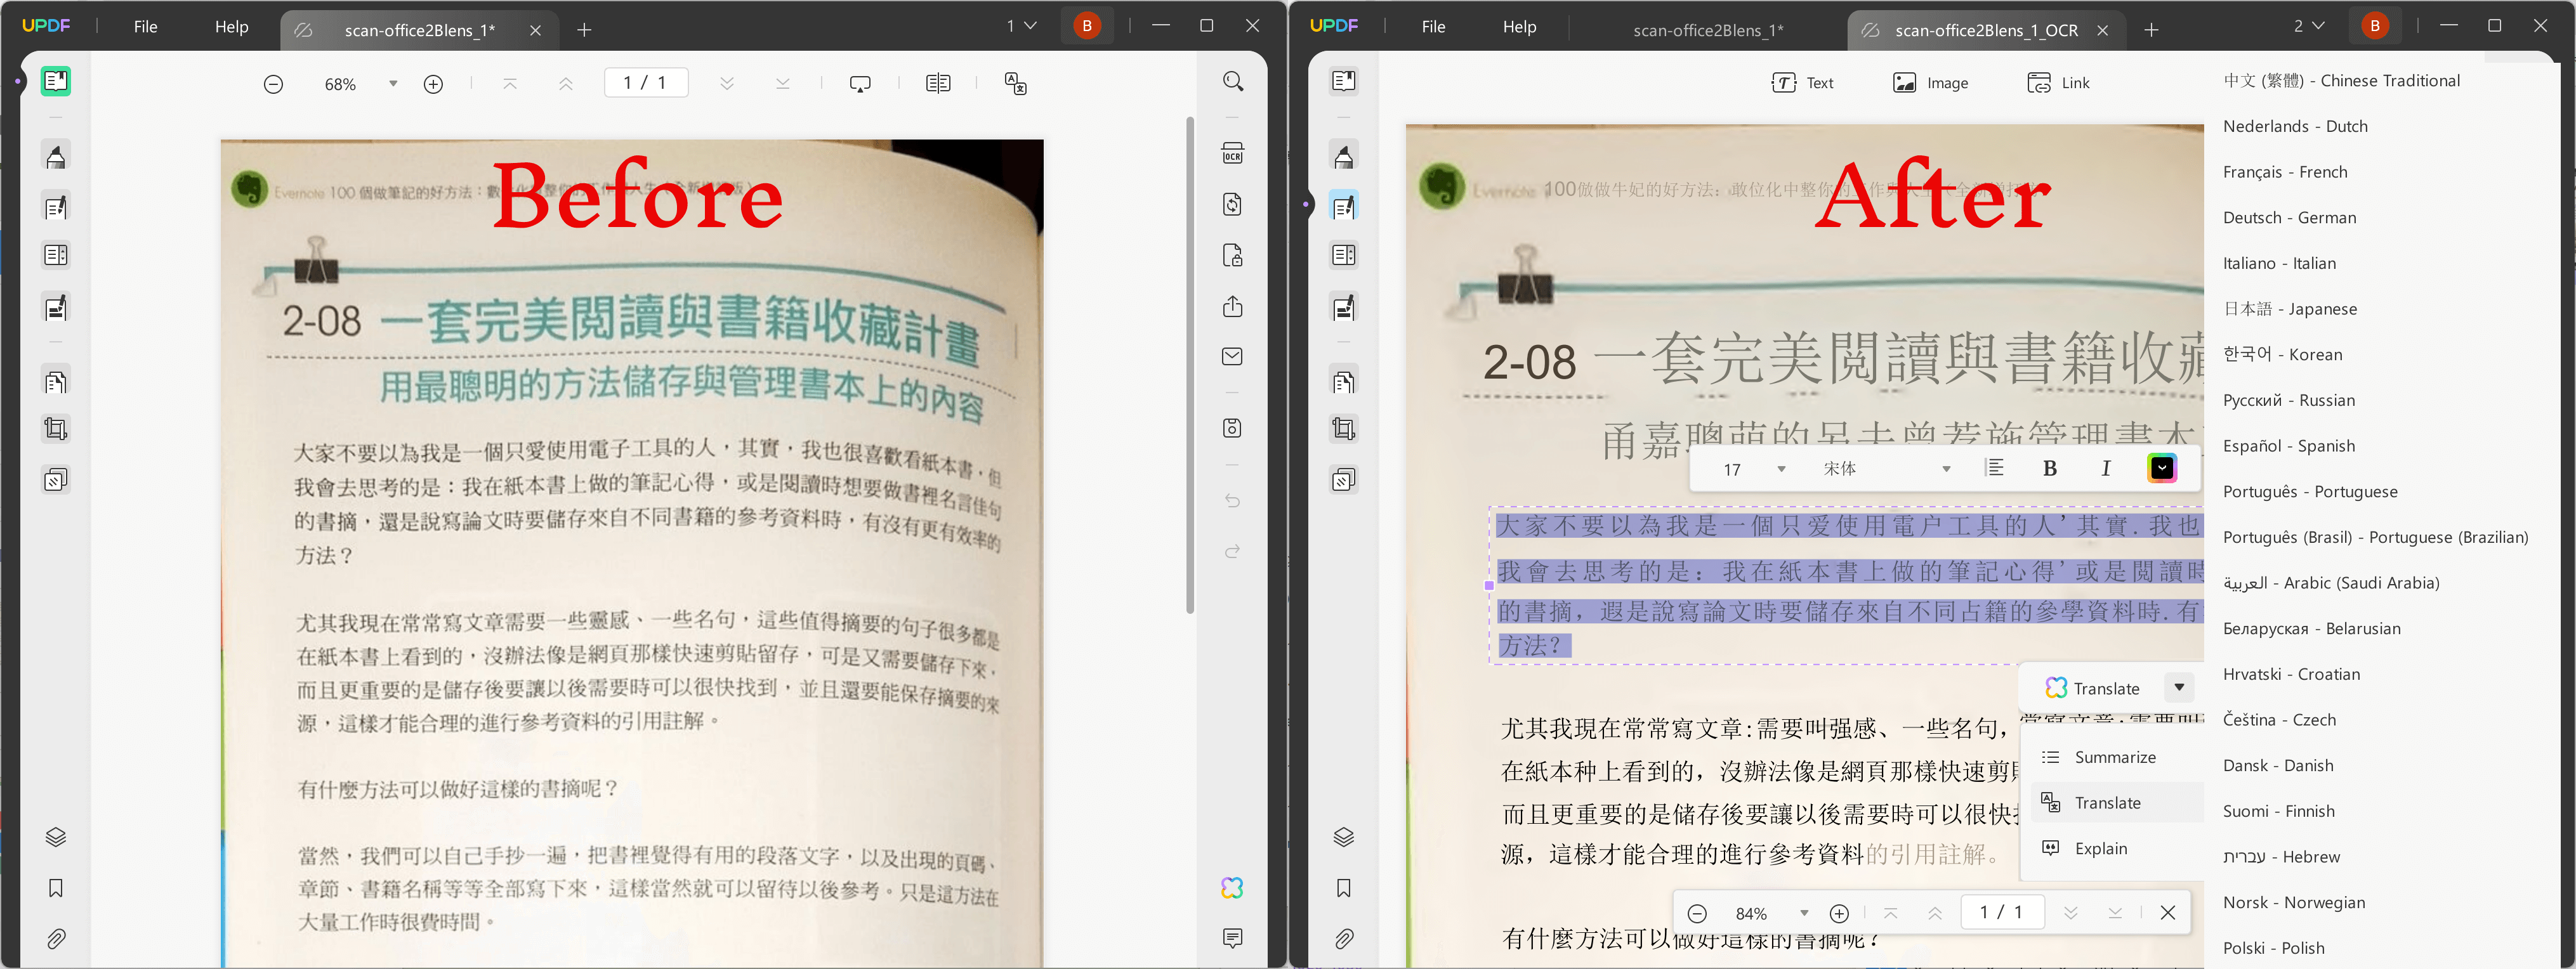This screenshot has height=969, width=2576.
Task: Open the zoom percentage dropdown showing 68%
Action: (x=392, y=83)
